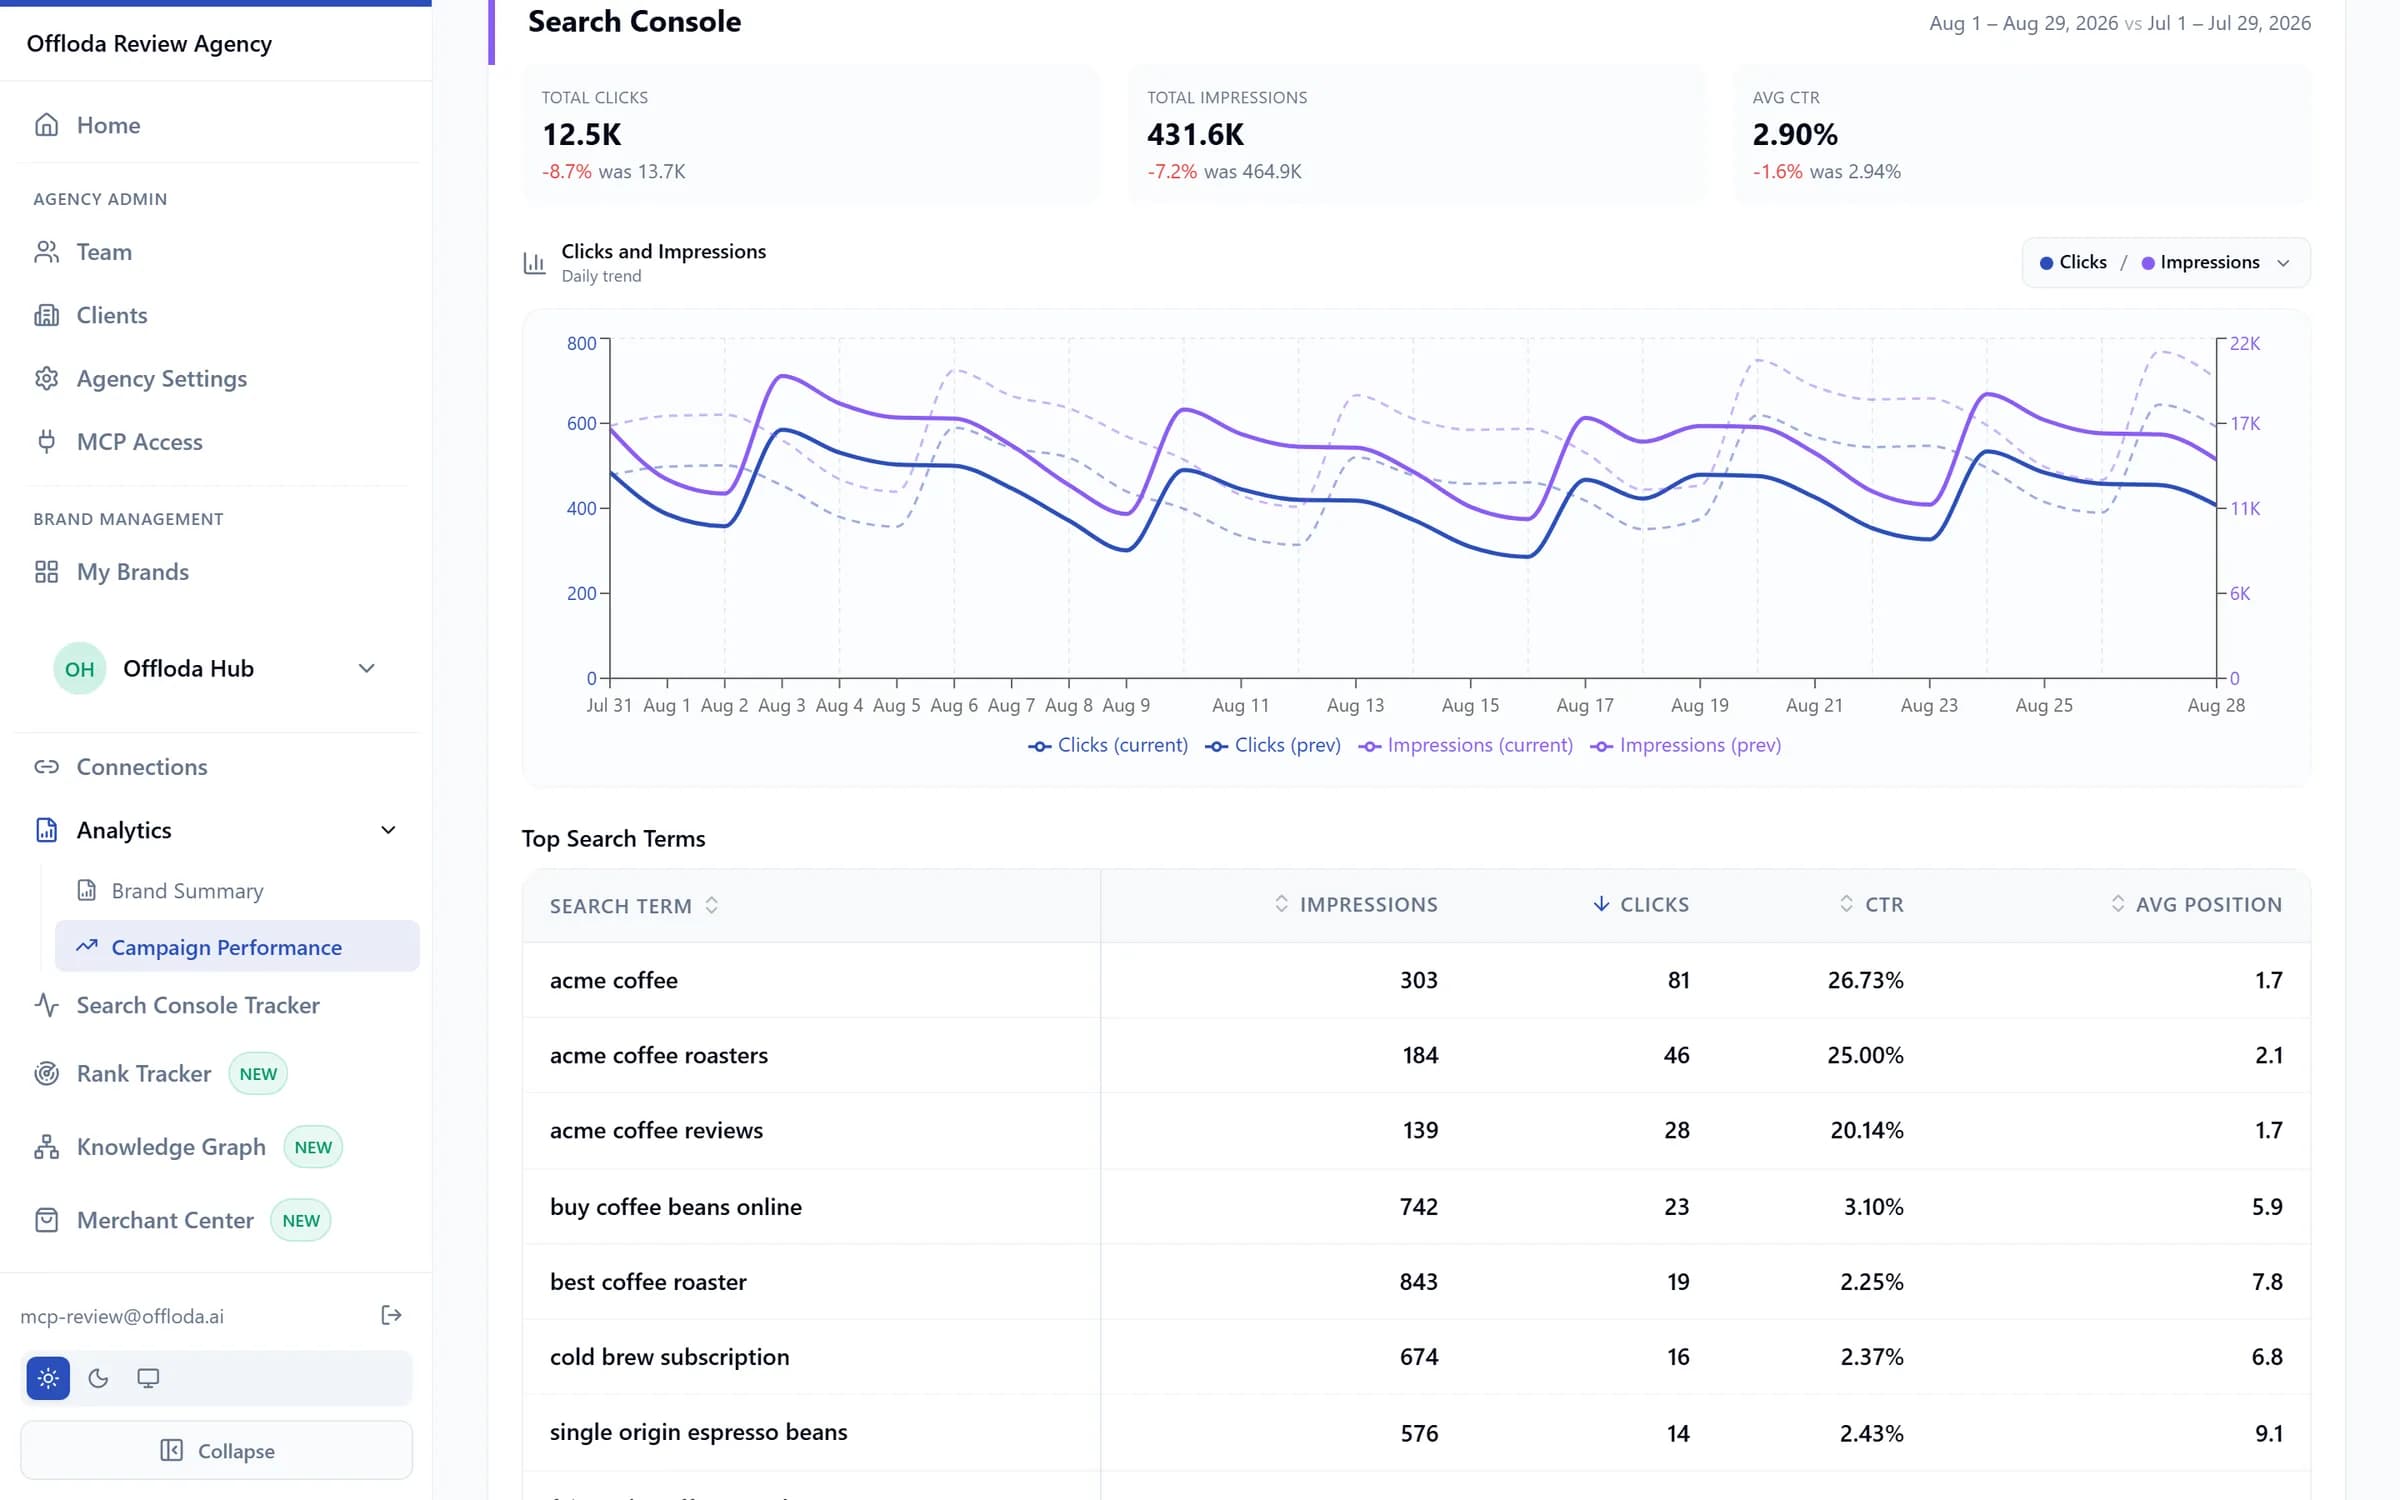The width and height of the screenshot is (2400, 1500).
Task: Select the 'single origin espresso beans' row
Action: (1416, 1432)
